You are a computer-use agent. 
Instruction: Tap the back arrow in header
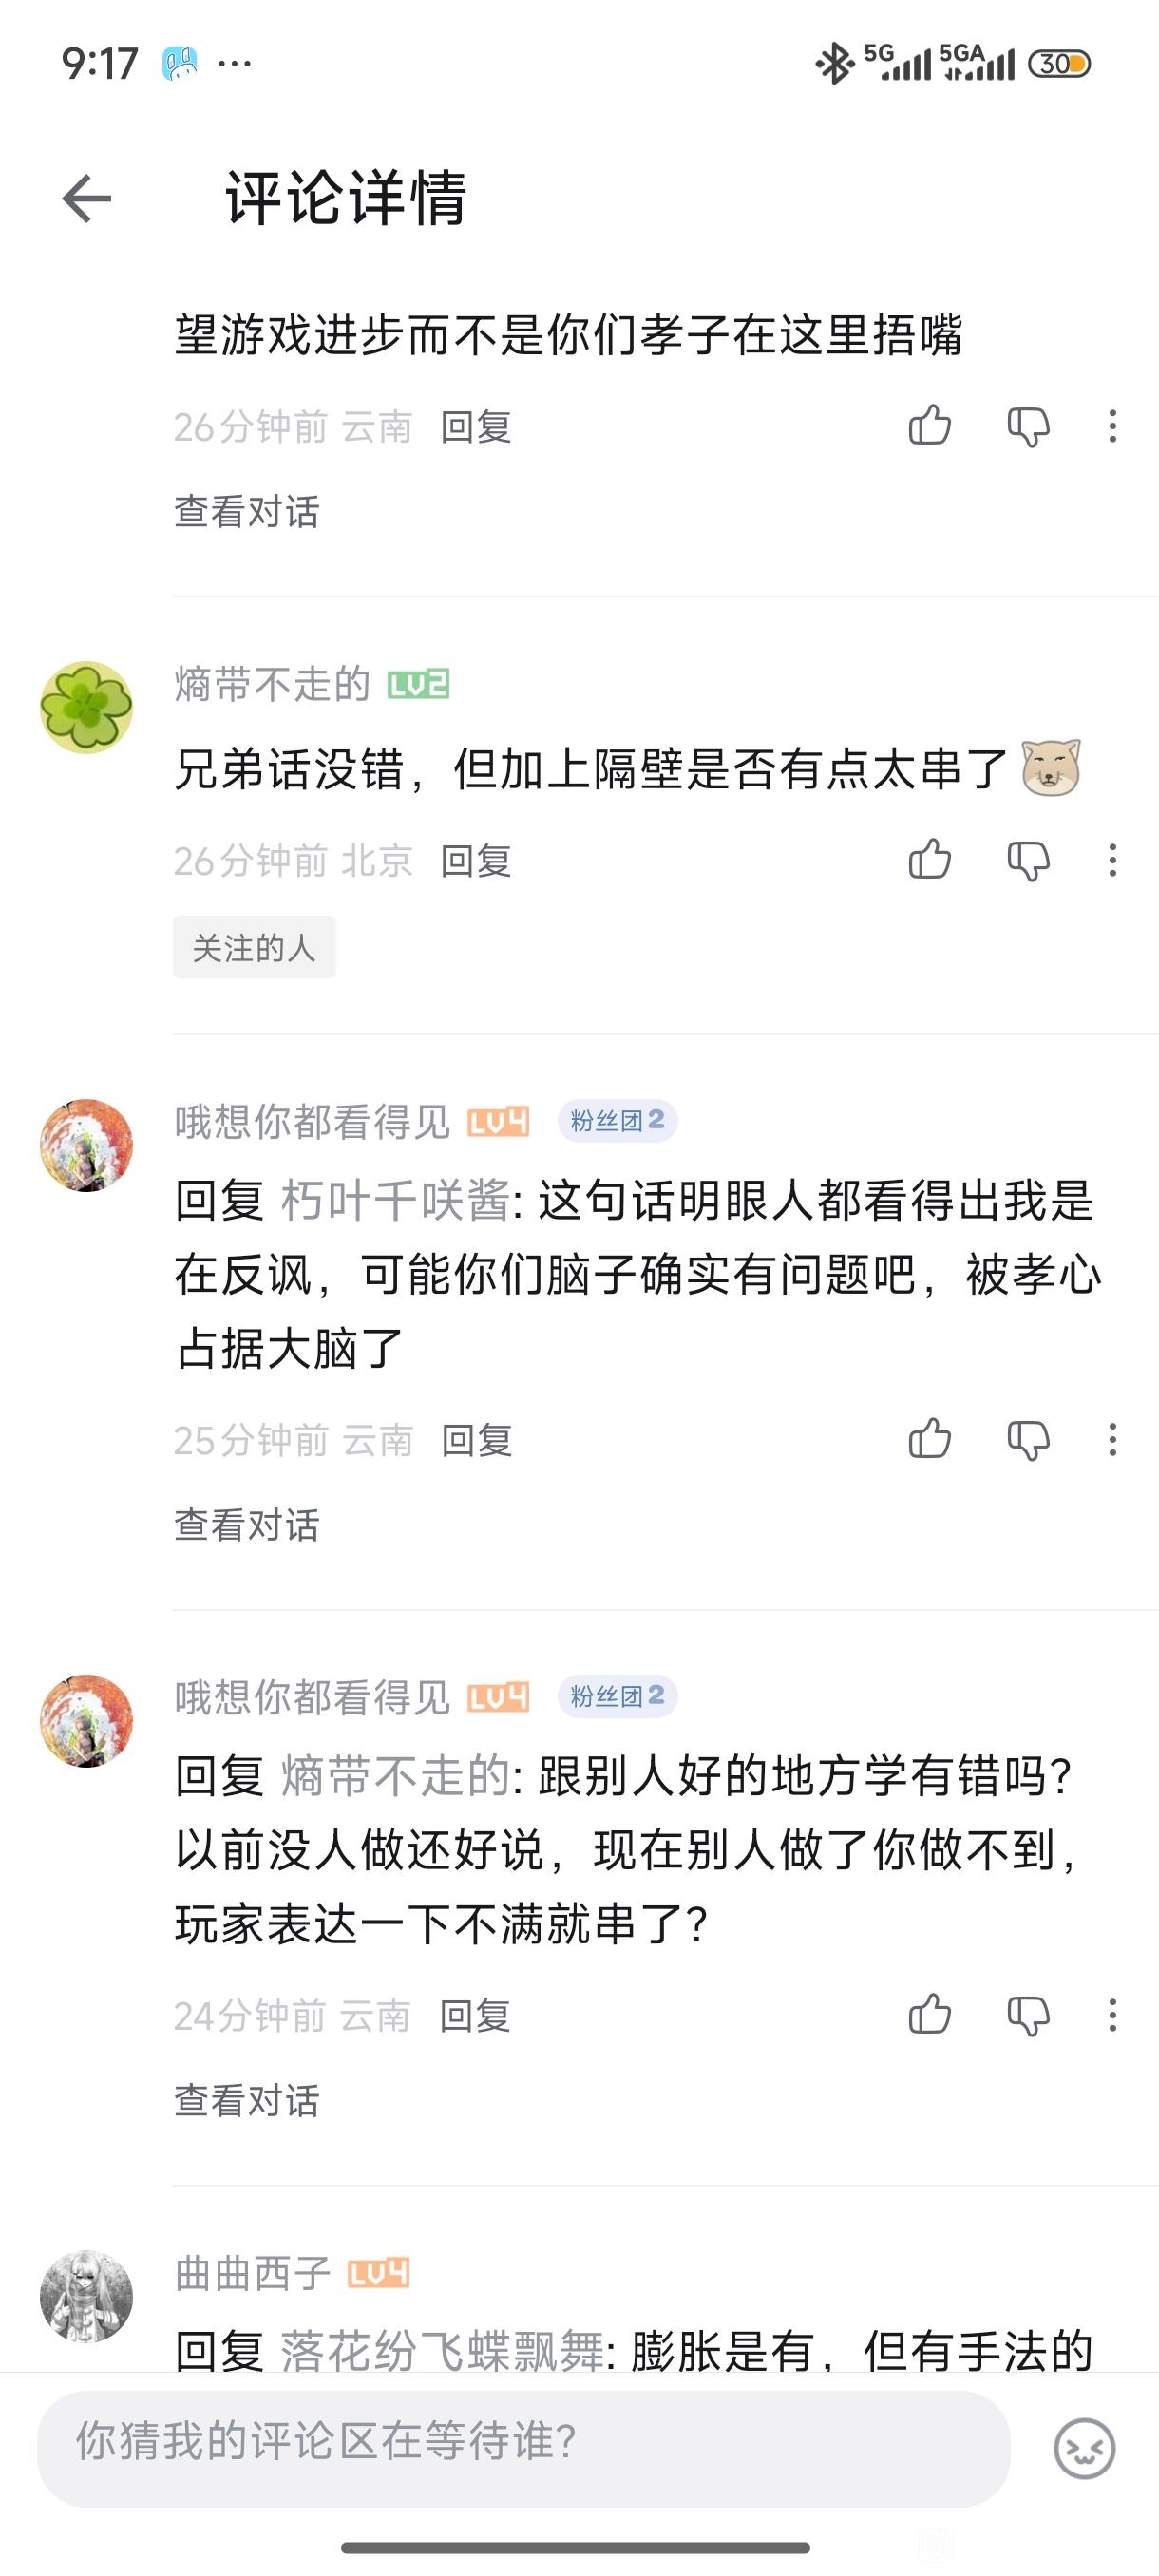click(x=87, y=198)
